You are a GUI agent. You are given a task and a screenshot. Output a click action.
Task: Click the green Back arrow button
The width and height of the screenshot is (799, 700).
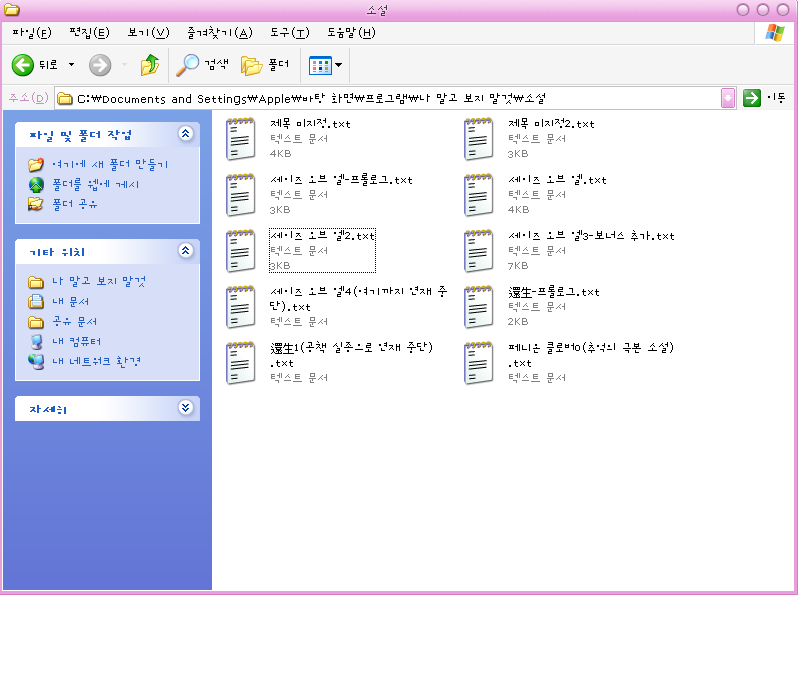pos(22,65)
